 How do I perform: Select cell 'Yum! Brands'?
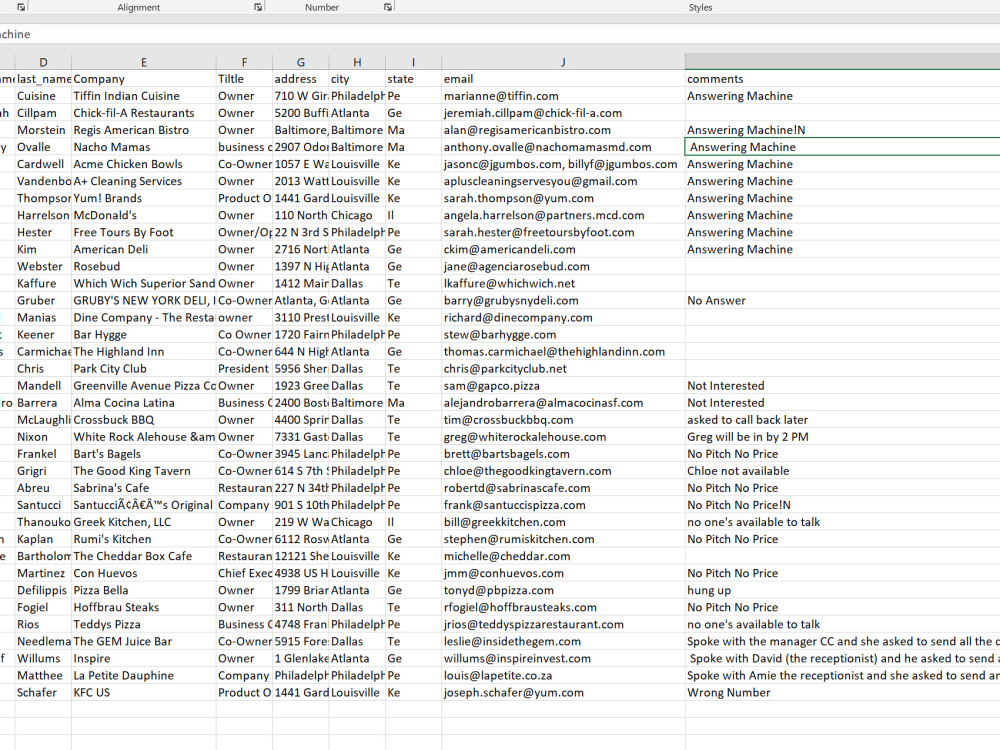tap(144, 198)
